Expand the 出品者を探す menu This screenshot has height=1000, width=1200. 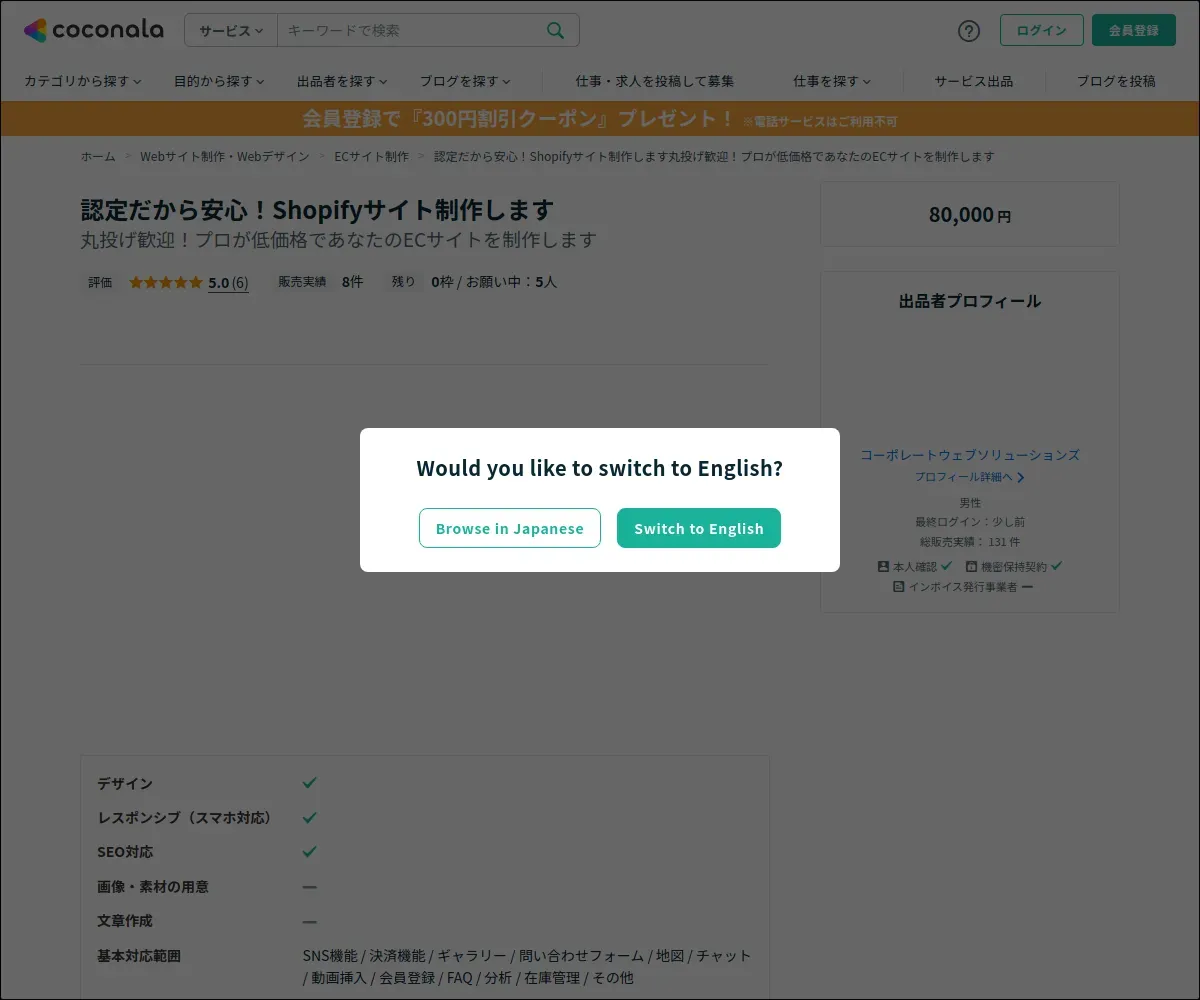tap(342, 81)
